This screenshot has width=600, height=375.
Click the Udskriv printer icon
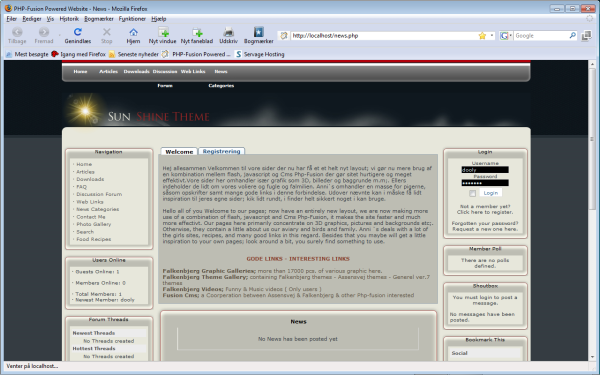pyautogui.click(x=228, y=32)
